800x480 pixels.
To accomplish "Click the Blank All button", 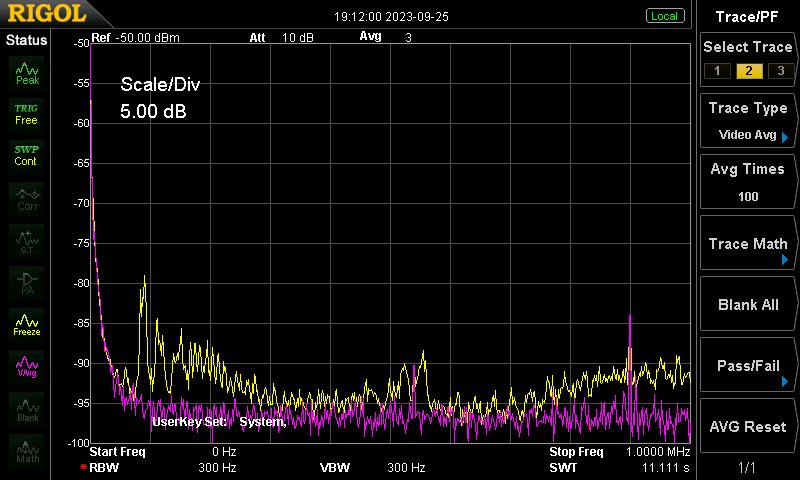I will click(747, 305).
